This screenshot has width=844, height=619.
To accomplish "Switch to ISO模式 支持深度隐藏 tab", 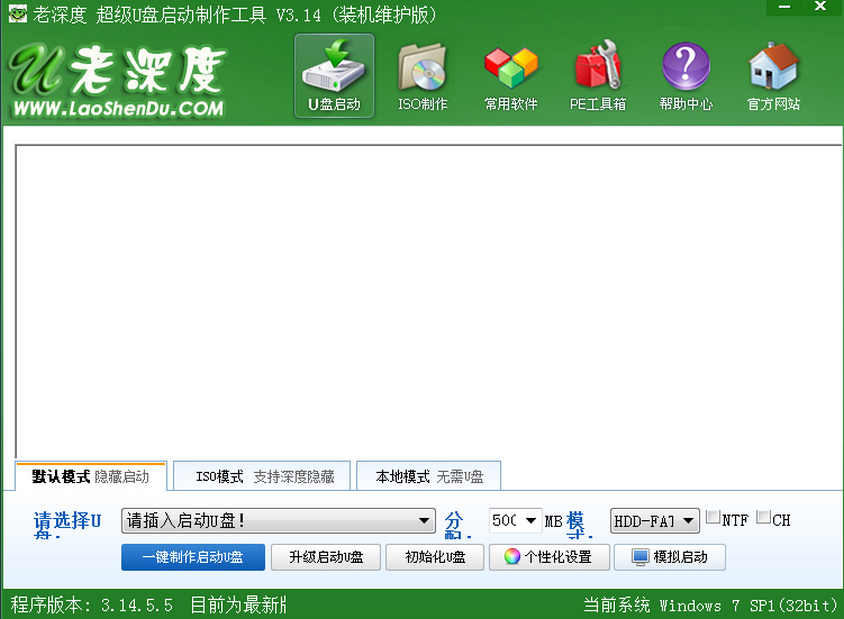I will coord(262,476).
